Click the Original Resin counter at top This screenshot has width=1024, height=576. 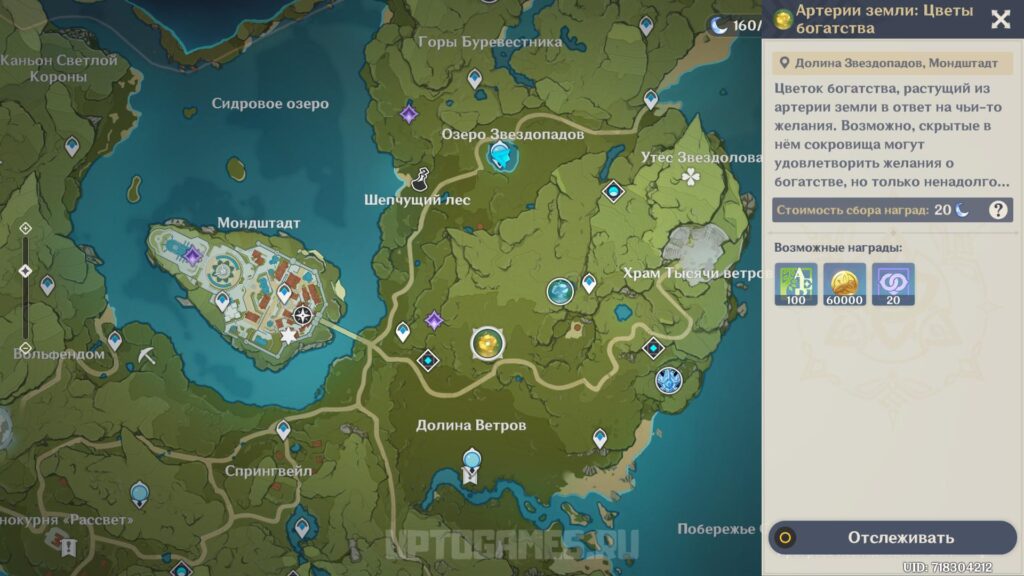[x=735, y=25]
